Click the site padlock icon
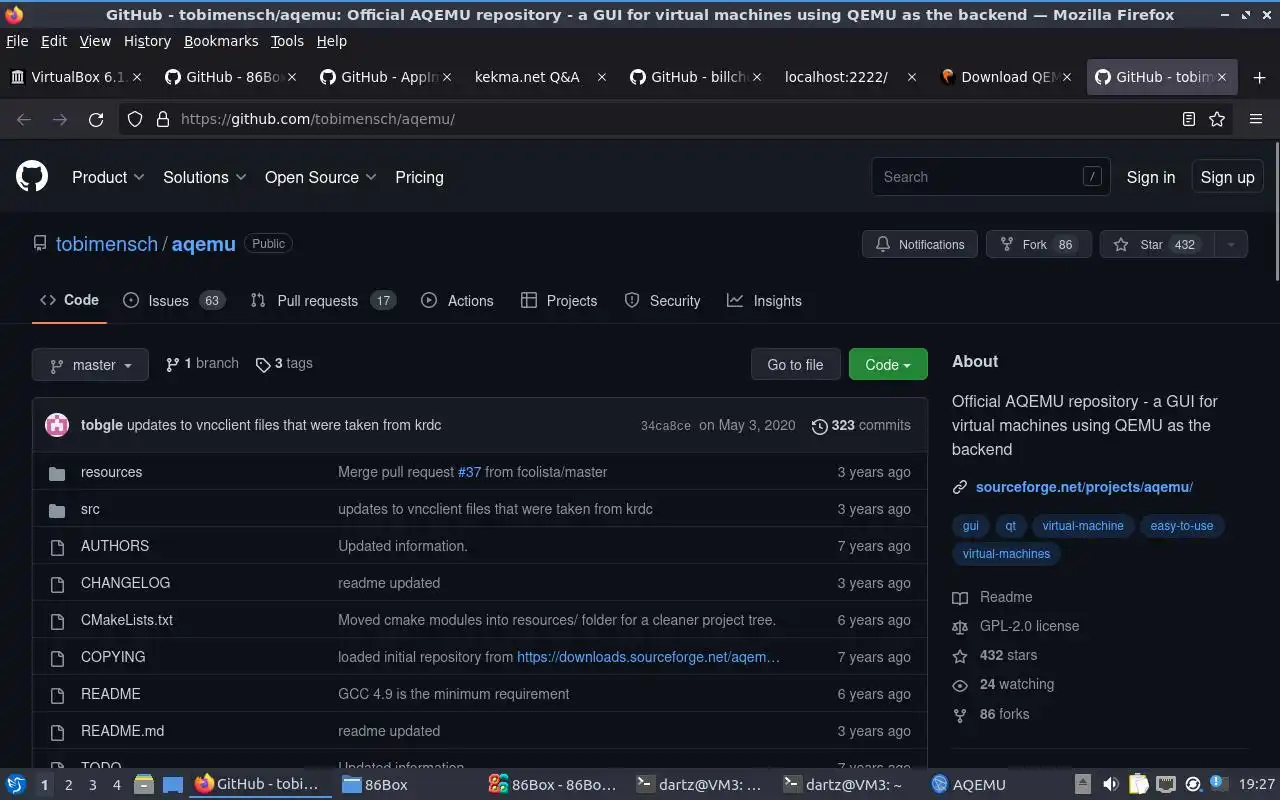The height and width of the screenshot is (800, 1280). tap(163, 119)
